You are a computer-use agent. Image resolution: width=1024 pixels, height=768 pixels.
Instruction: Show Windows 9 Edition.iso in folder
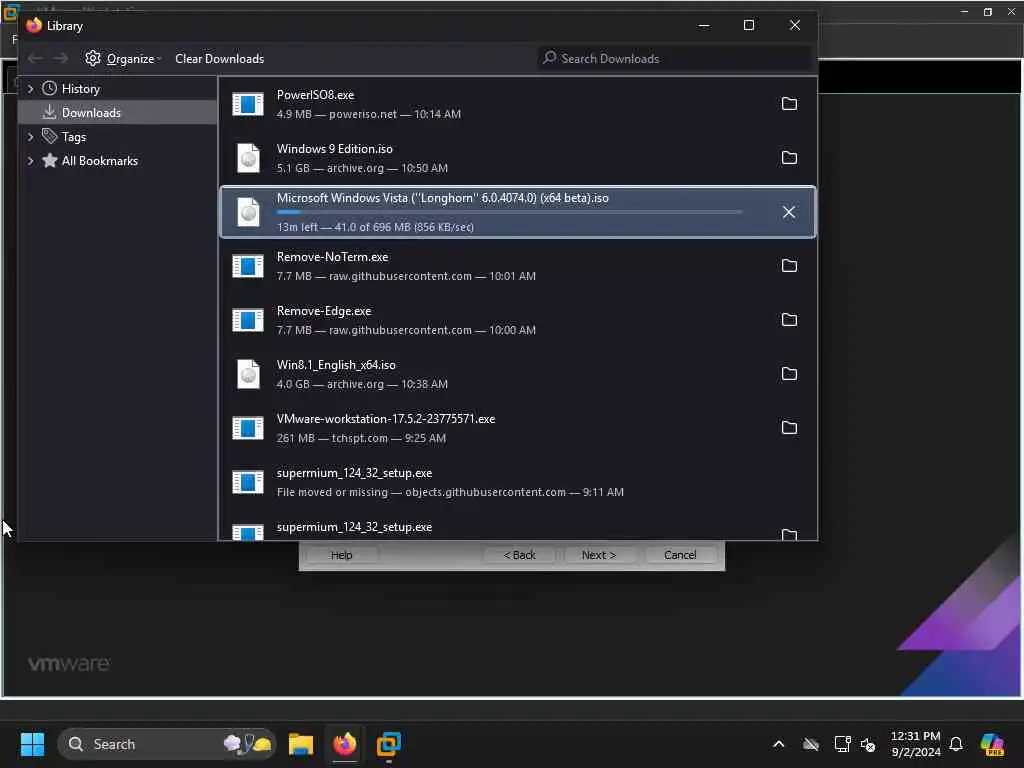[x=789, y=158]
